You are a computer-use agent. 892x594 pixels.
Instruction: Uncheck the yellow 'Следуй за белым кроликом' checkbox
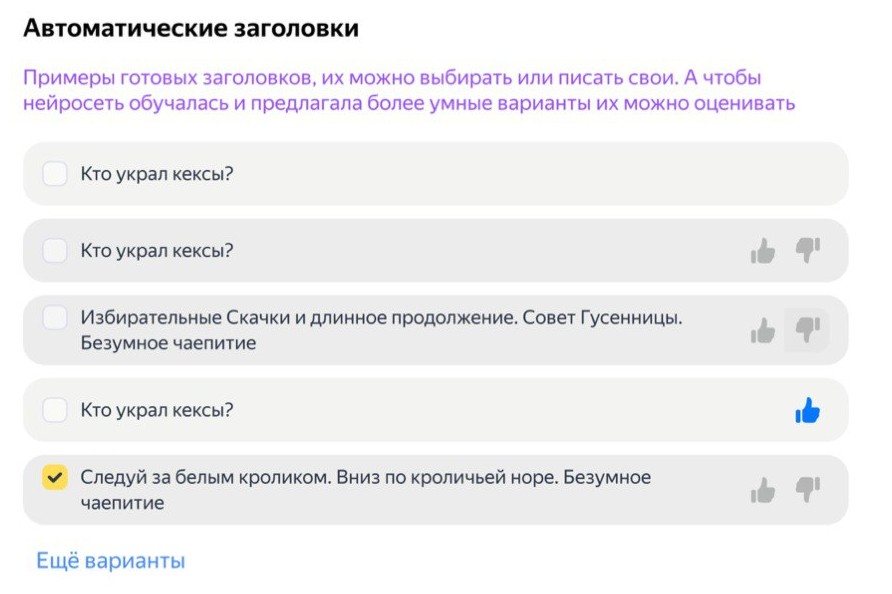point(55,477)
